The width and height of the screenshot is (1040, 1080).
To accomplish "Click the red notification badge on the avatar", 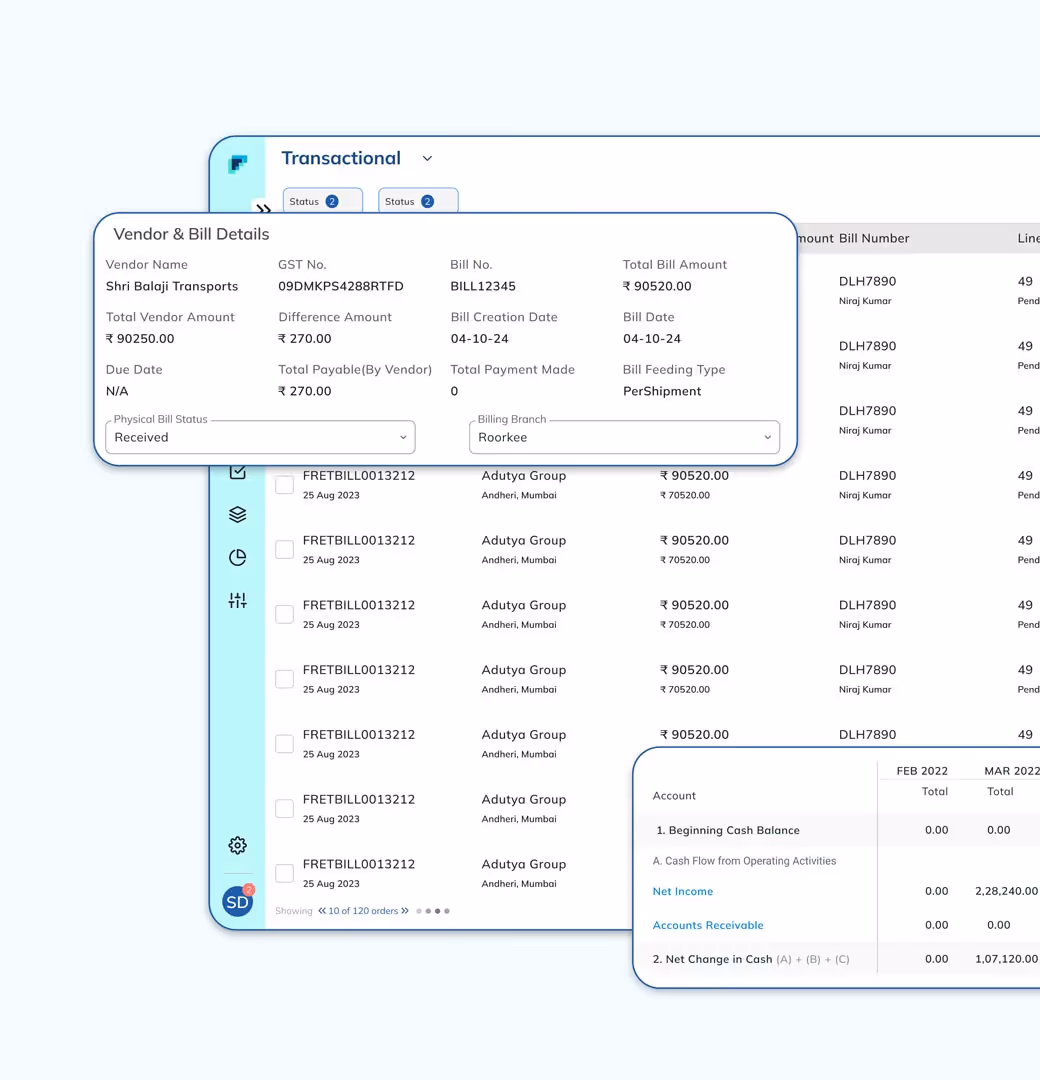I will 249,889.
